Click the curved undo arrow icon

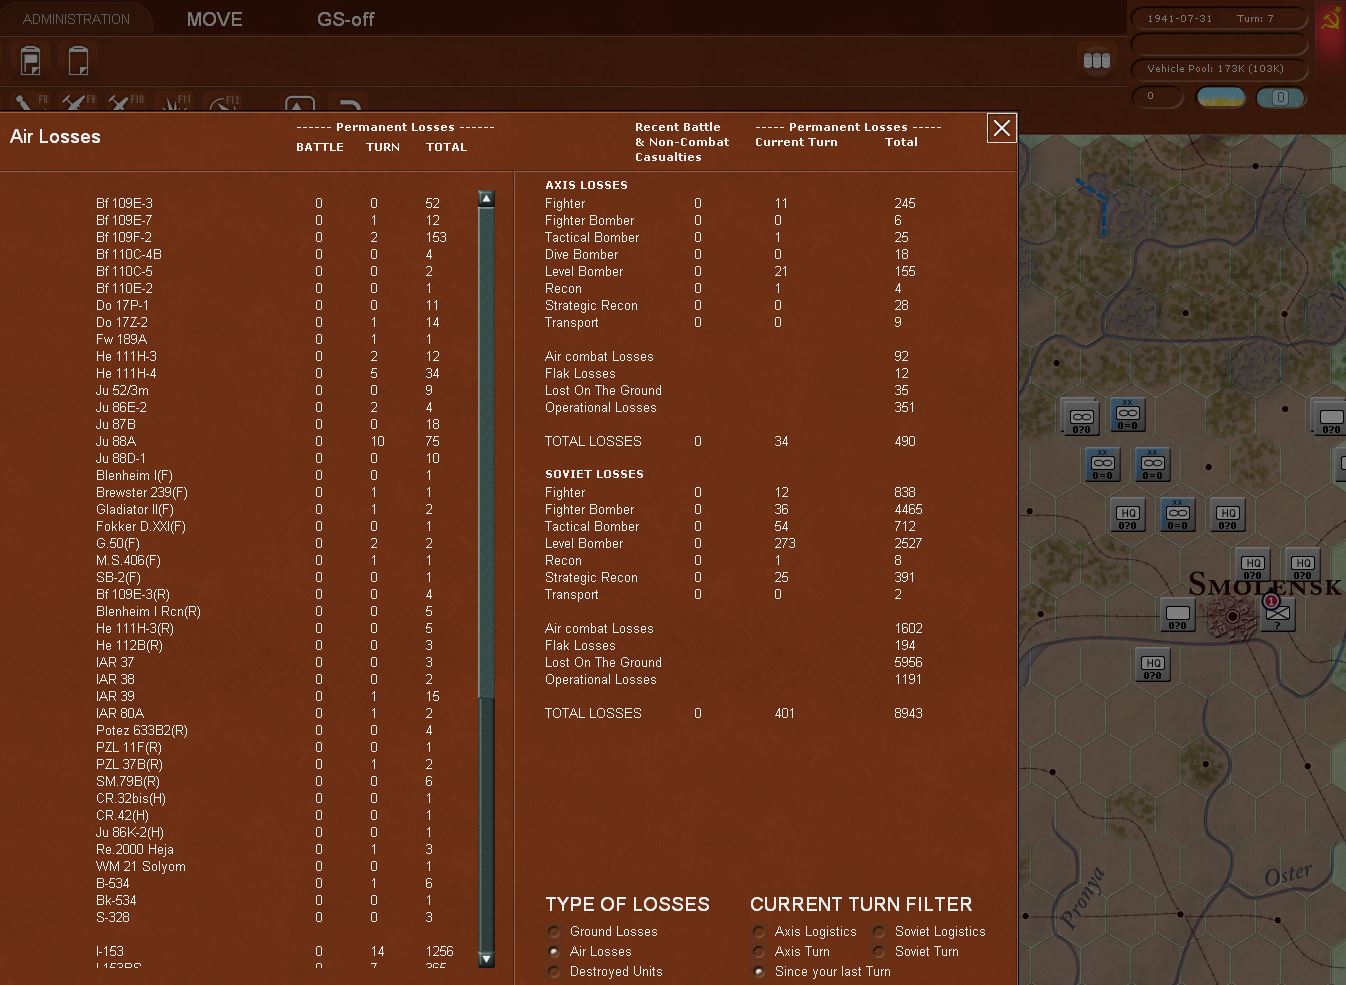[349, 104]
